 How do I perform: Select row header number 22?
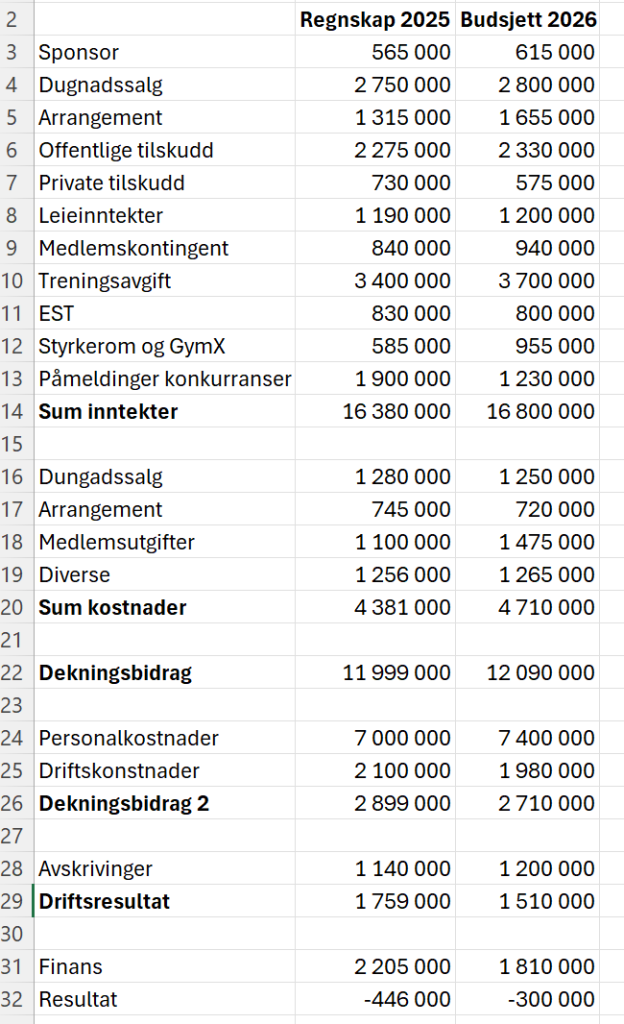[16, 673]
